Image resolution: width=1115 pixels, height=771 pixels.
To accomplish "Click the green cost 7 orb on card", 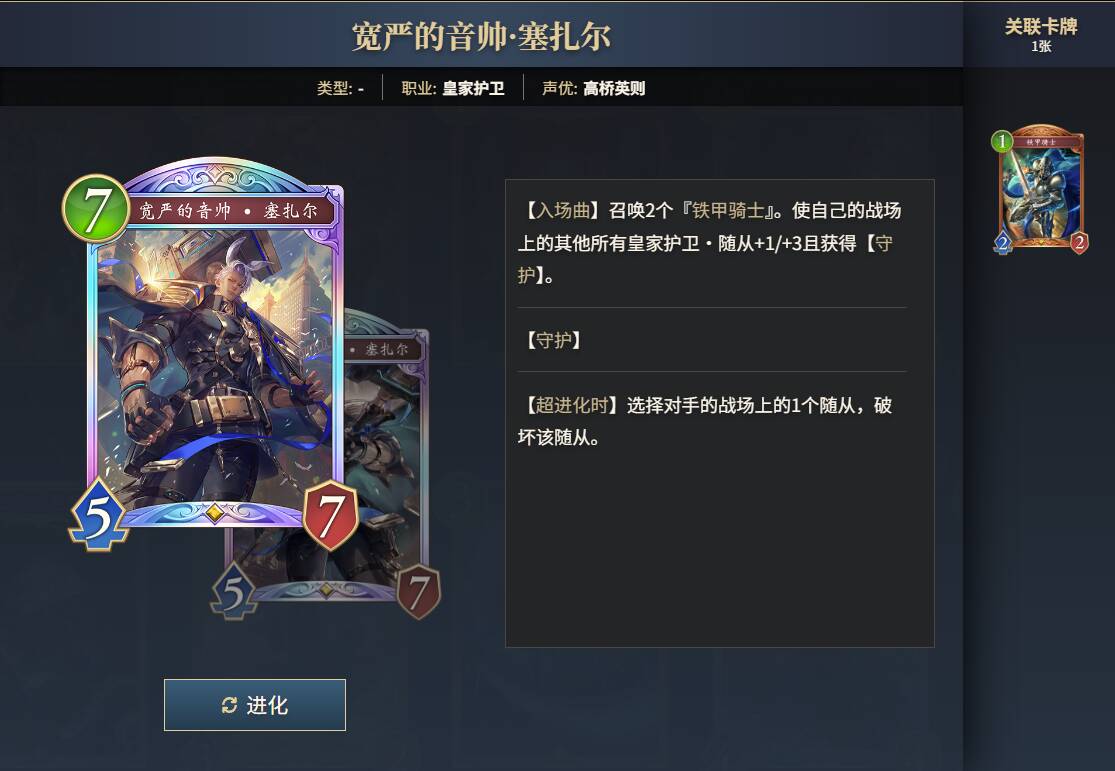I will point(97,210).
